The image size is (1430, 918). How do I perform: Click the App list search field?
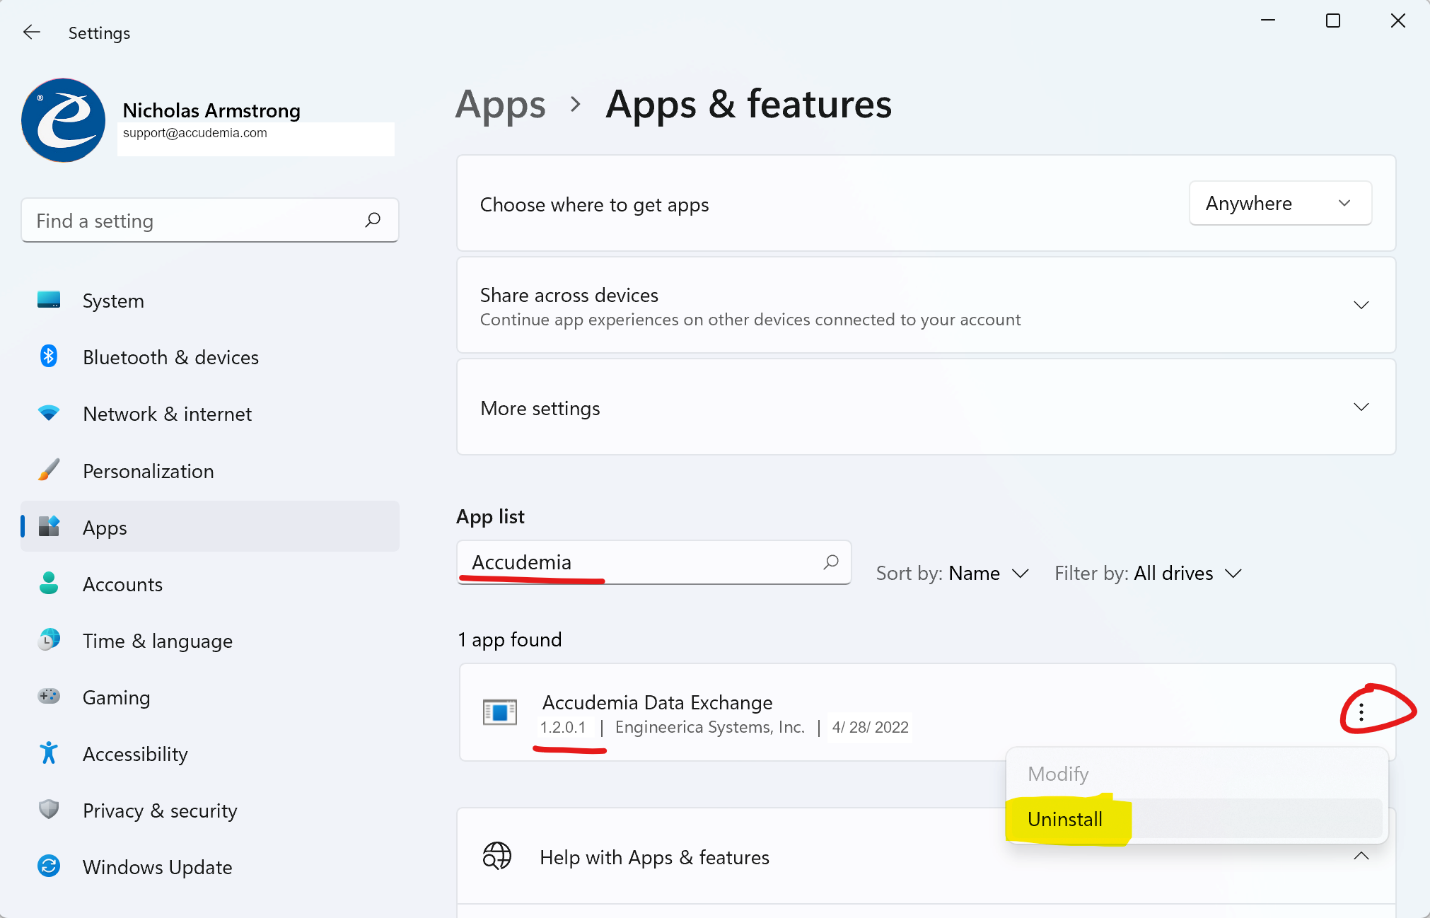tap(640, 562)
